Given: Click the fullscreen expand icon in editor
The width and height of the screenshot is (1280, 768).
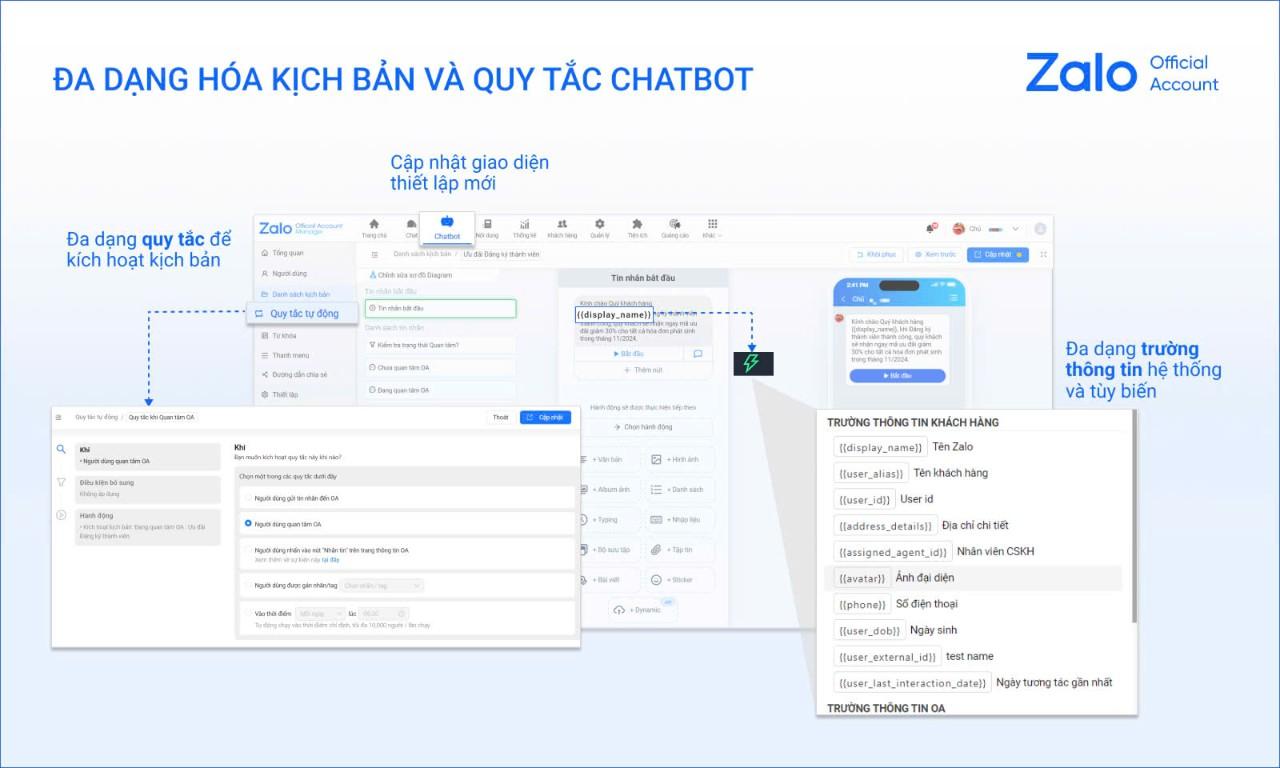Looking at the screenshot, I should pos(1044,255).
